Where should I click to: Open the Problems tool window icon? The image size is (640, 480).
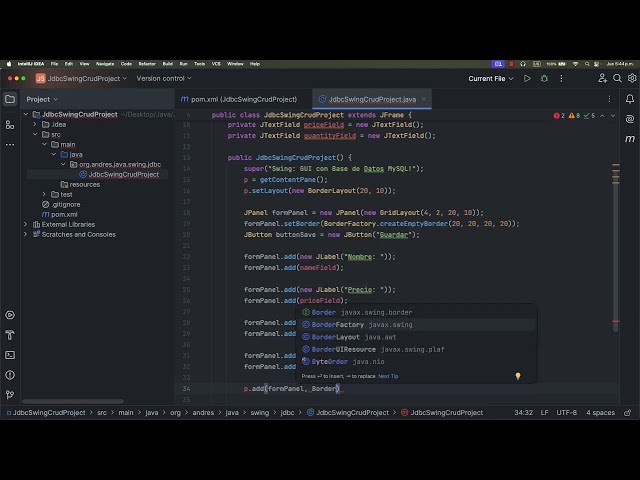[x=10, y=375]
